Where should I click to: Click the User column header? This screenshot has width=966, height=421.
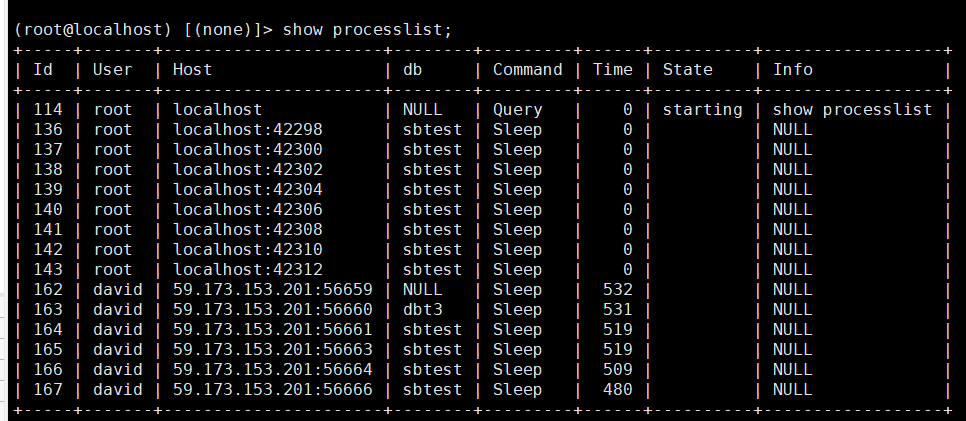click(112, 70)
